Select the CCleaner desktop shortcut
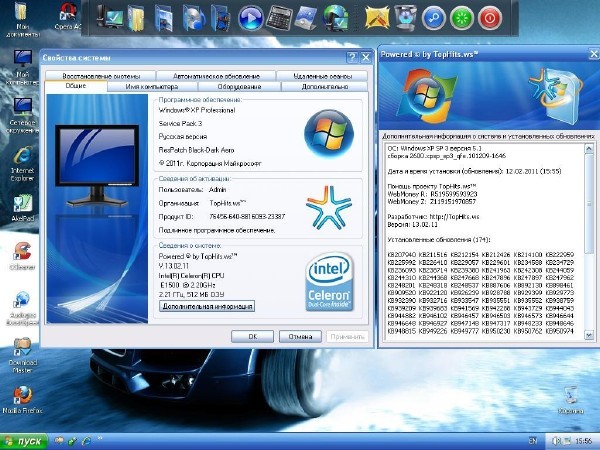600x450 pixels. click(x=22, y=256)
